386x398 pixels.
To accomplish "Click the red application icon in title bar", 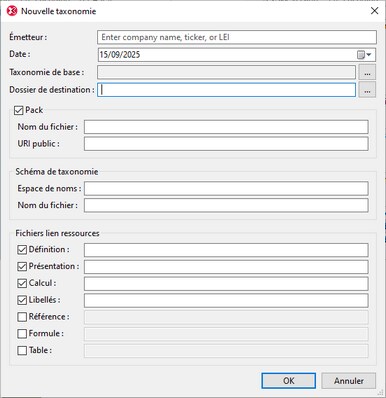I will (12, 11).
